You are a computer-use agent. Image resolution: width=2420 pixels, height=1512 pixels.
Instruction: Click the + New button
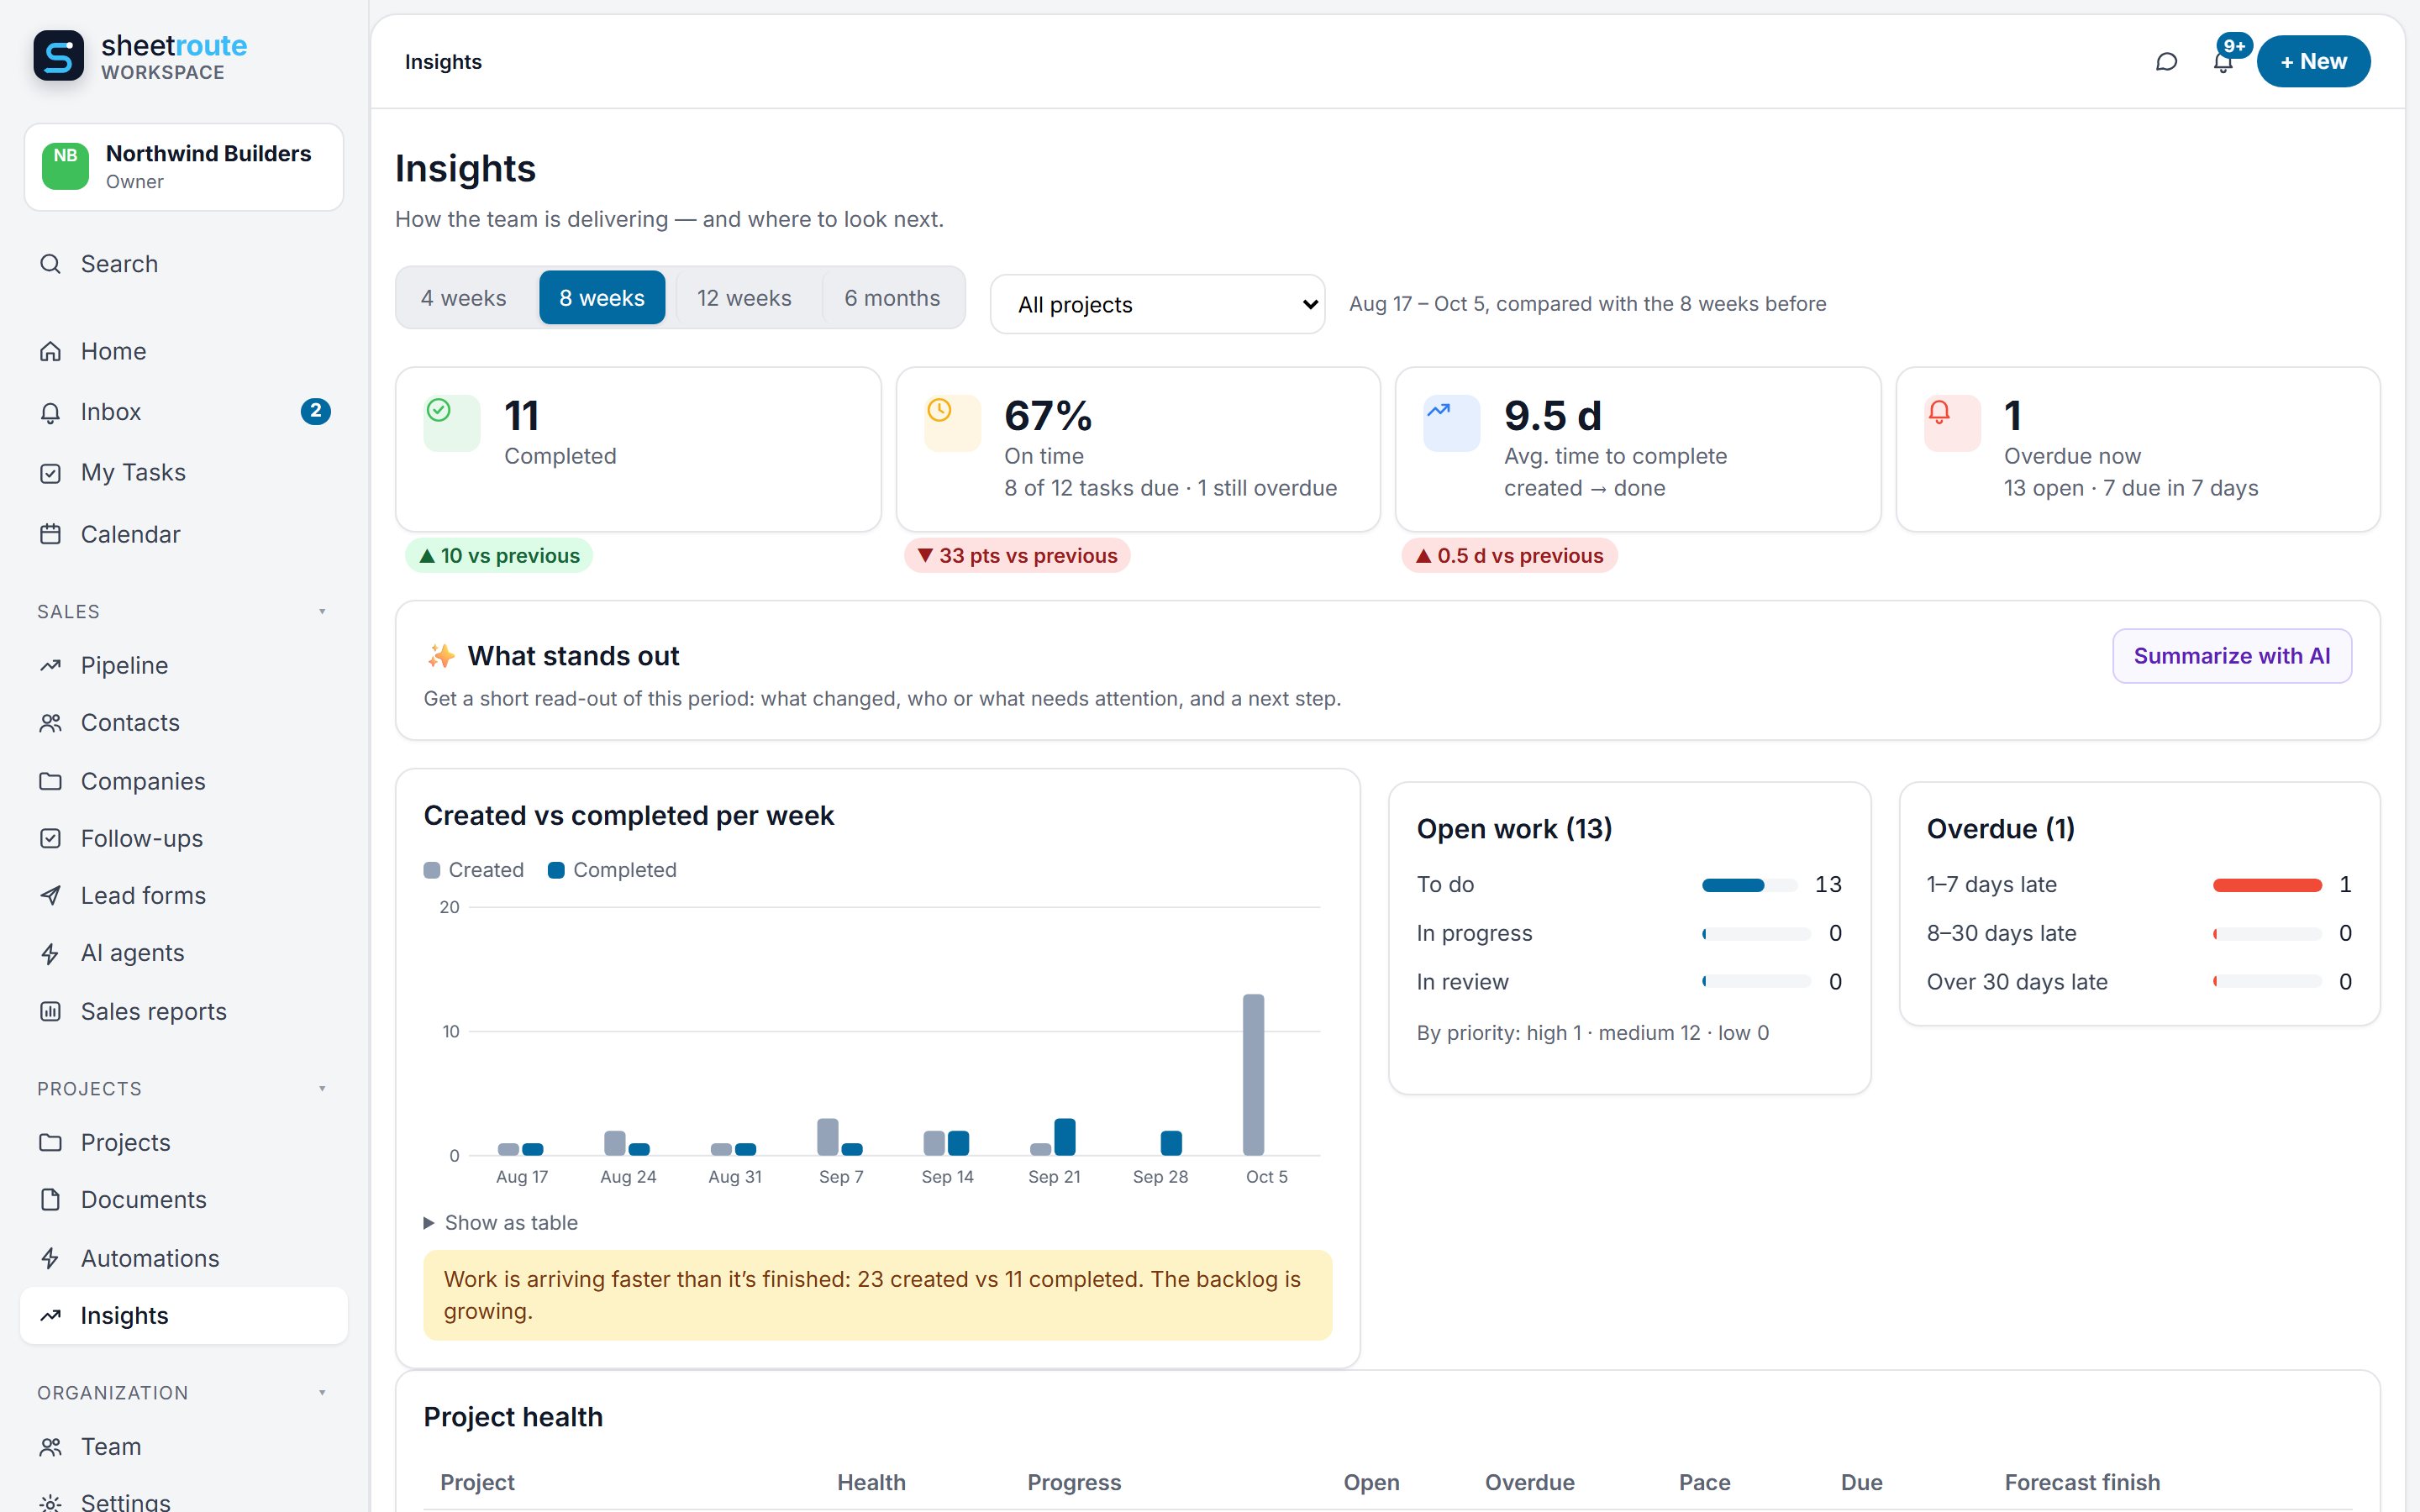tap(2313, 62)
